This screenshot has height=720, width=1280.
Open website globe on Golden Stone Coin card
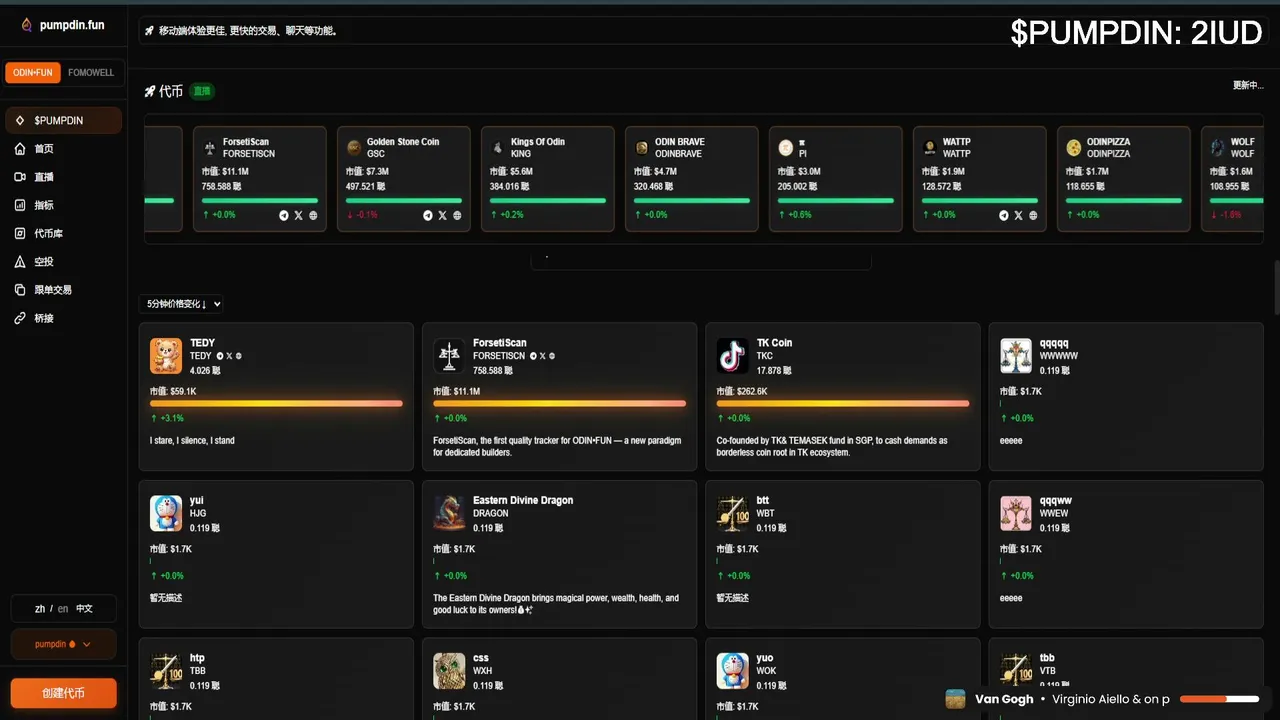[x=457, y=215]
